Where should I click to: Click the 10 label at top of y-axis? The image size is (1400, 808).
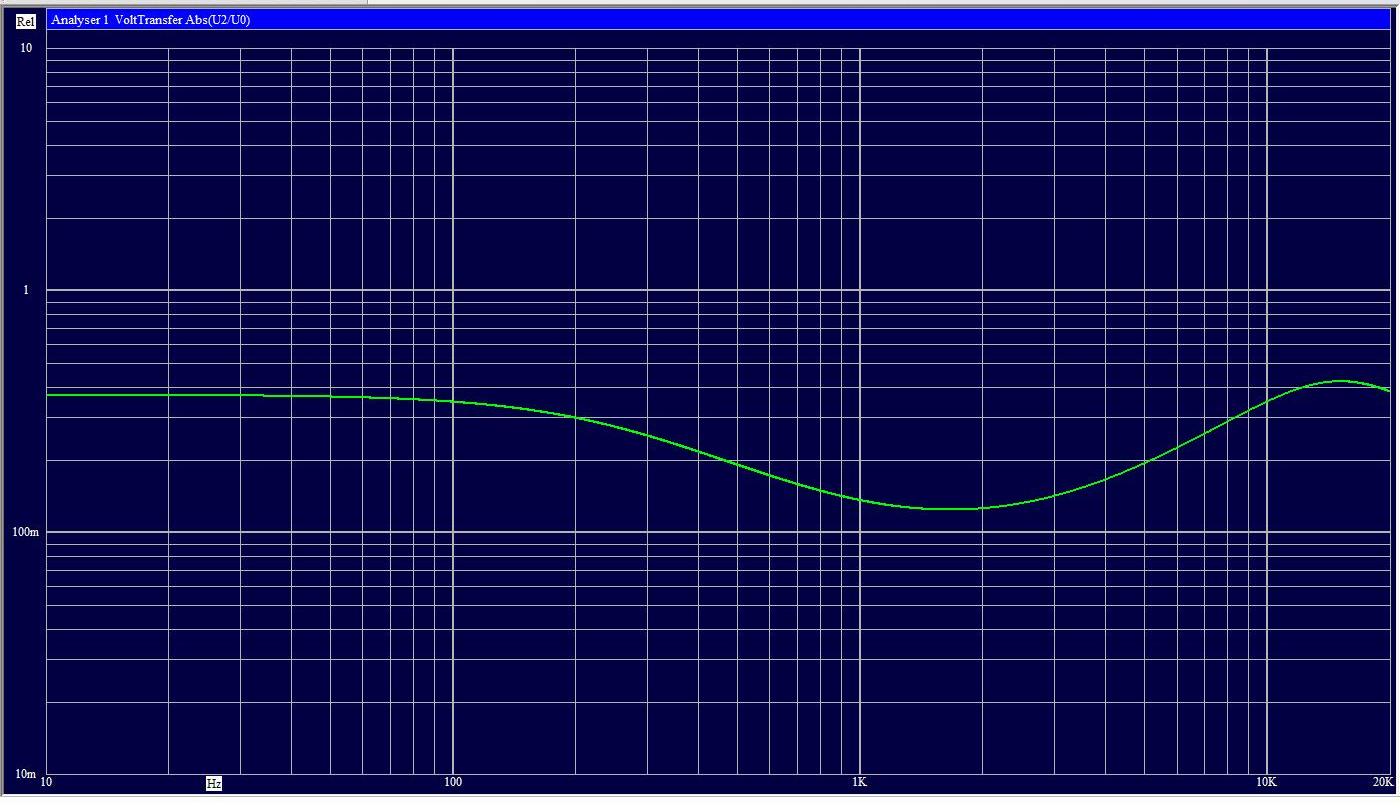(x=26, y=48)
